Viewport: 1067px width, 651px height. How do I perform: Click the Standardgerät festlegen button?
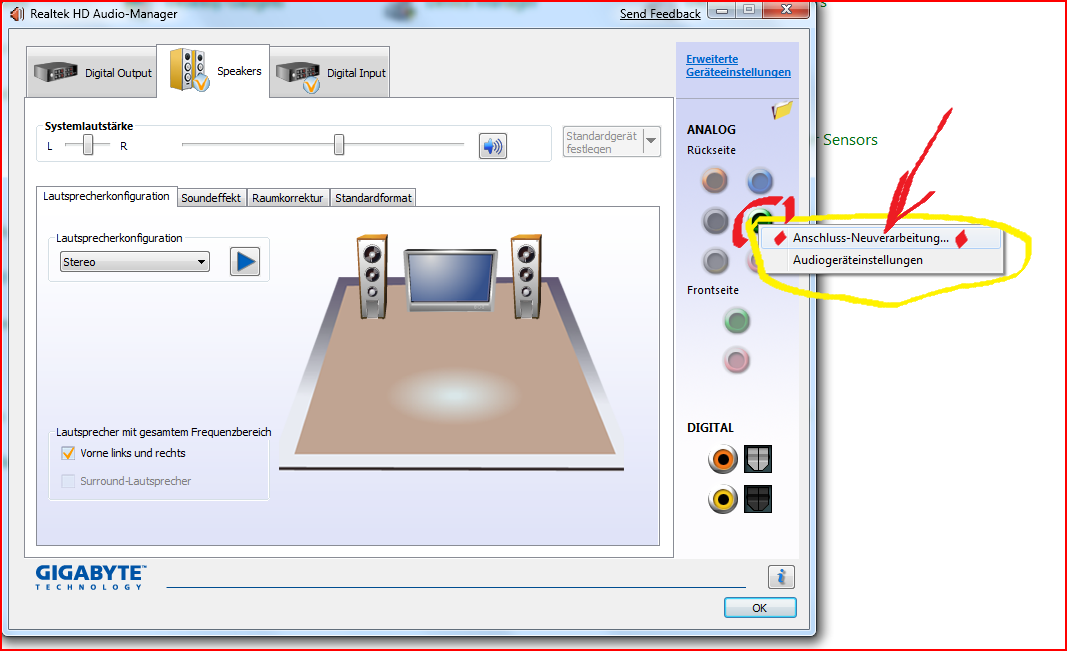(x=603, y=141)
